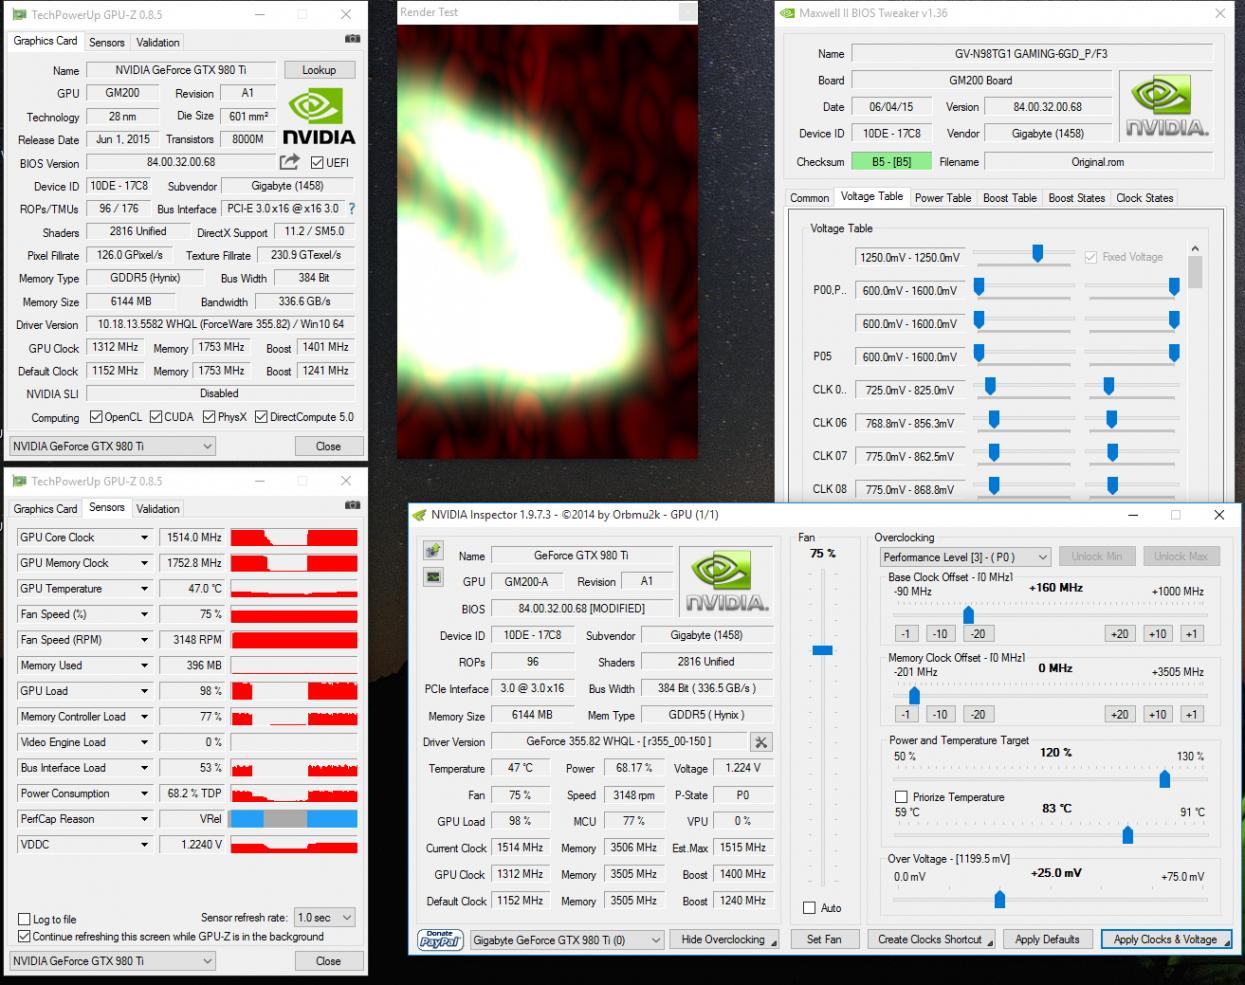1245x985 pixels.
Task: Click the BIOS save/export arrow icon in GPU-Z
Action: [290, 162]
